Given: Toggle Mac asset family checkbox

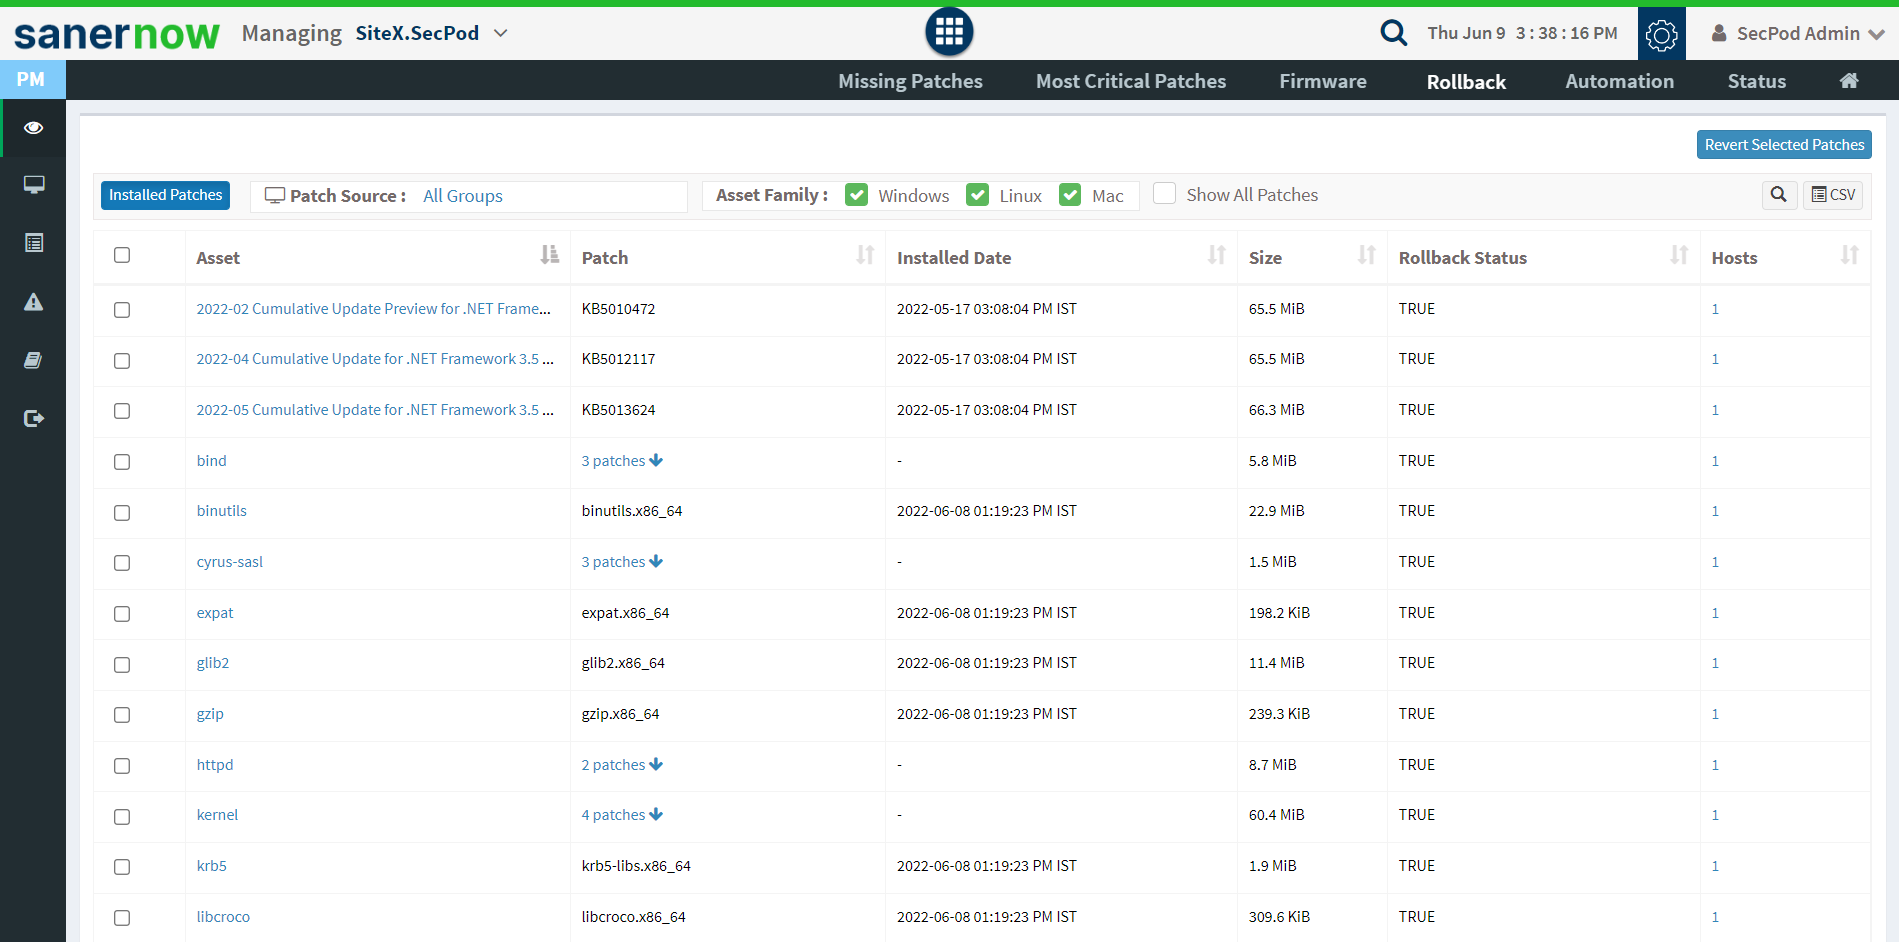Looking at the screenshot, I should (1070, 195).
